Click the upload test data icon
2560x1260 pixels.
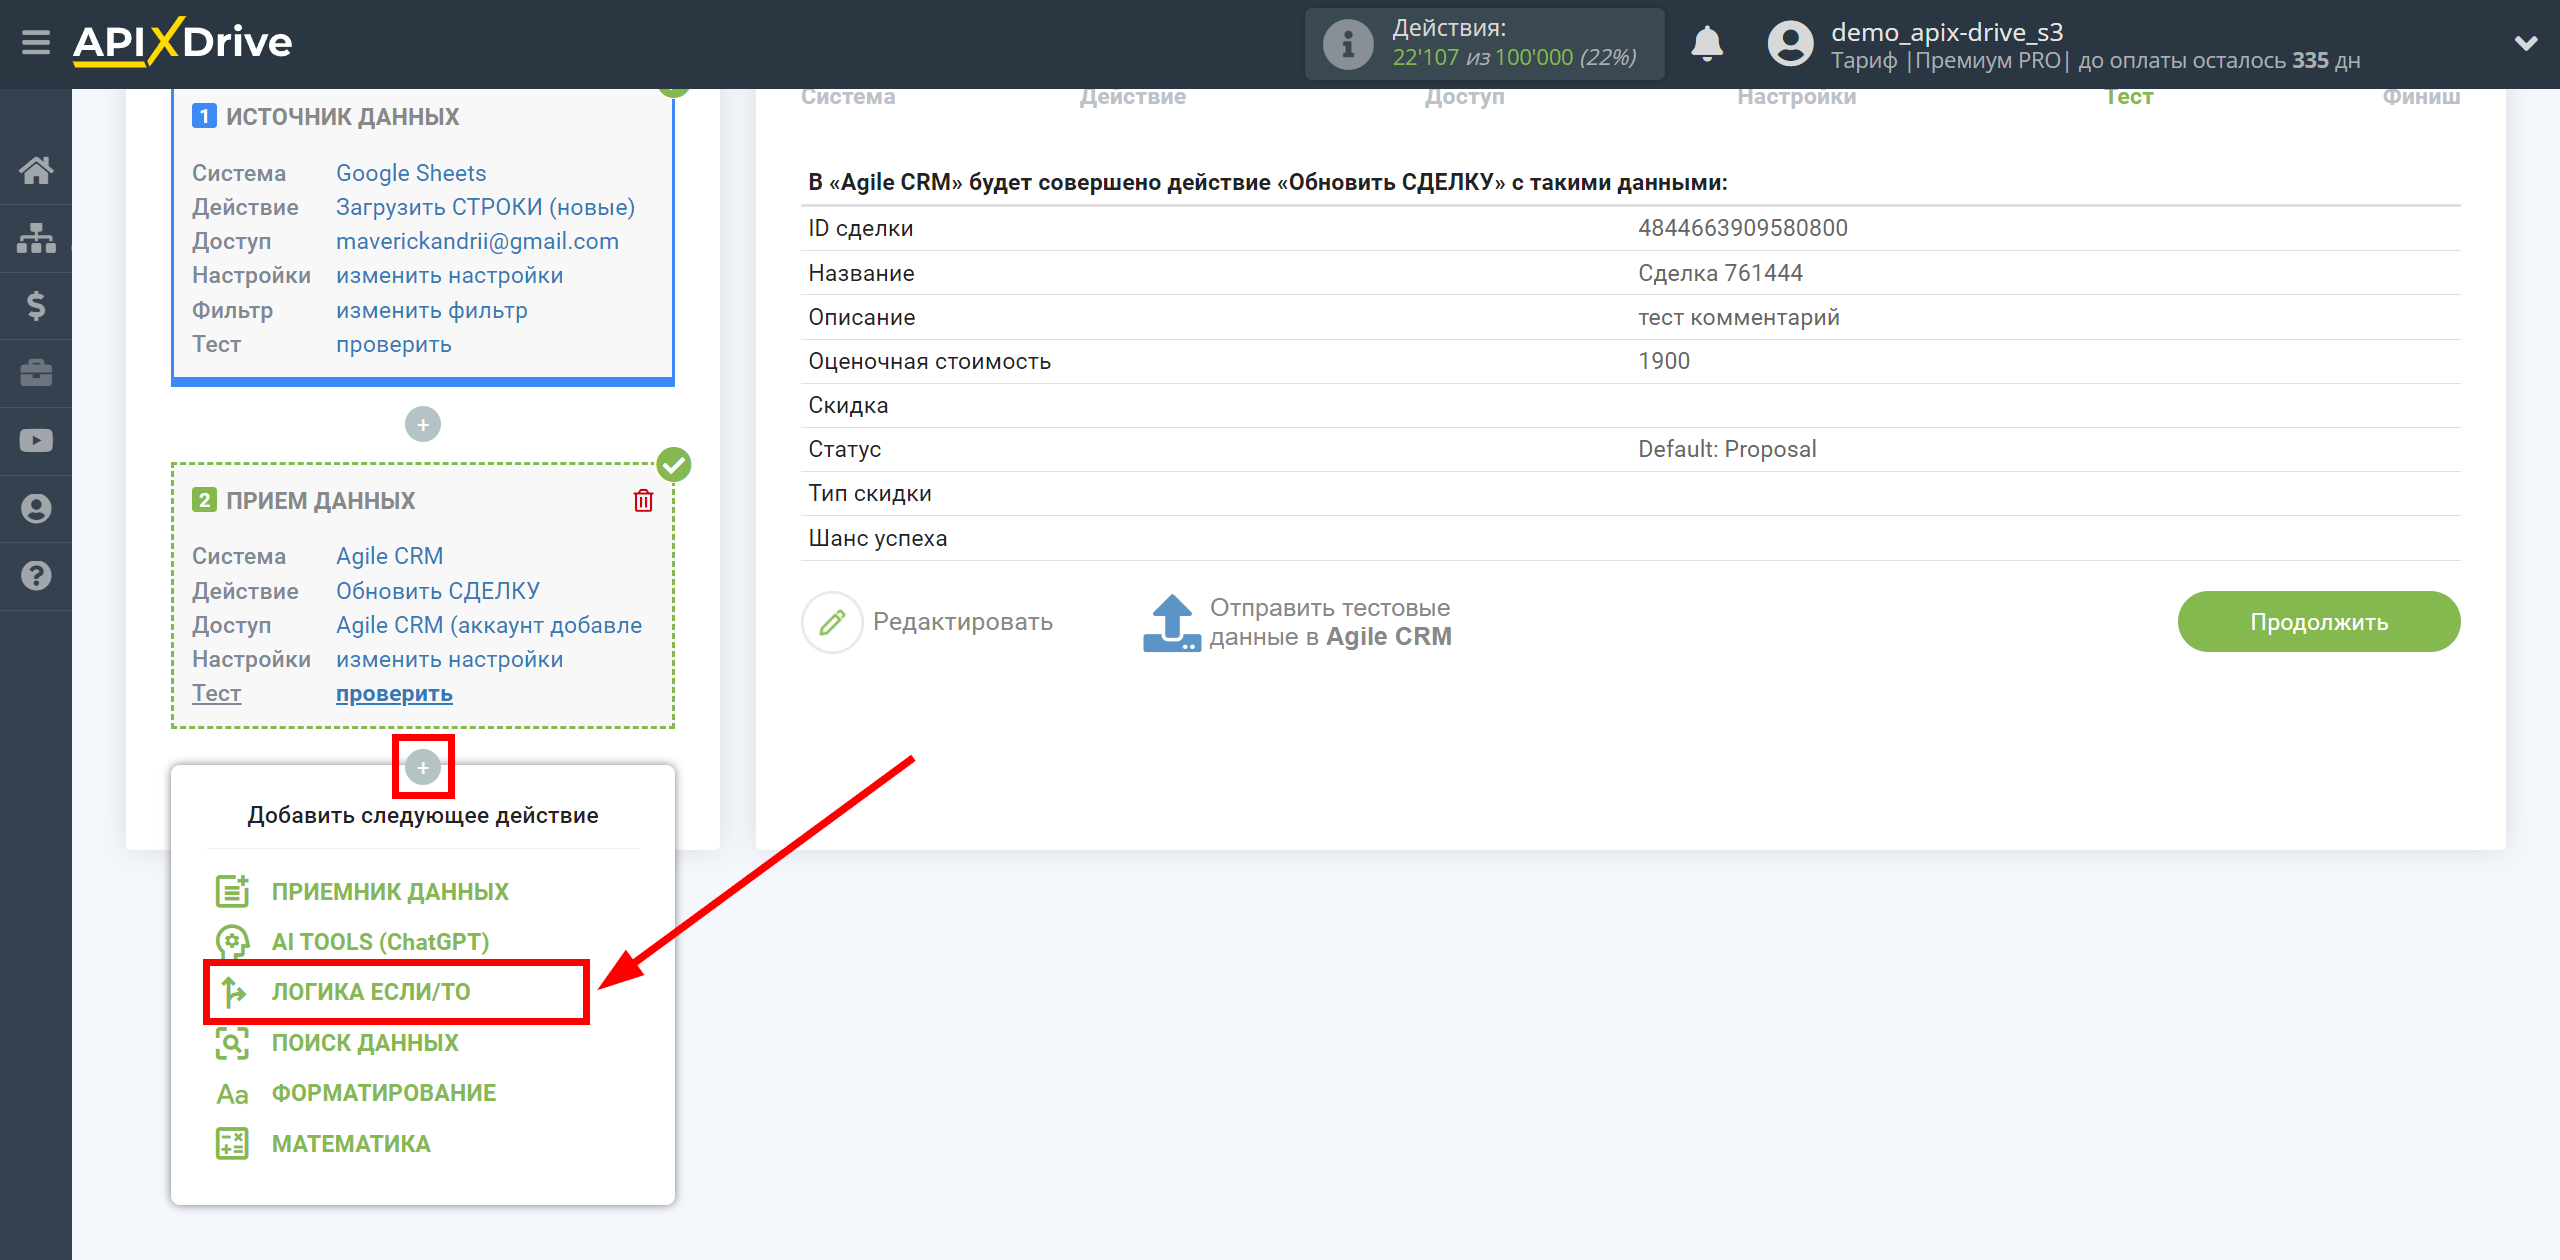1171,623
